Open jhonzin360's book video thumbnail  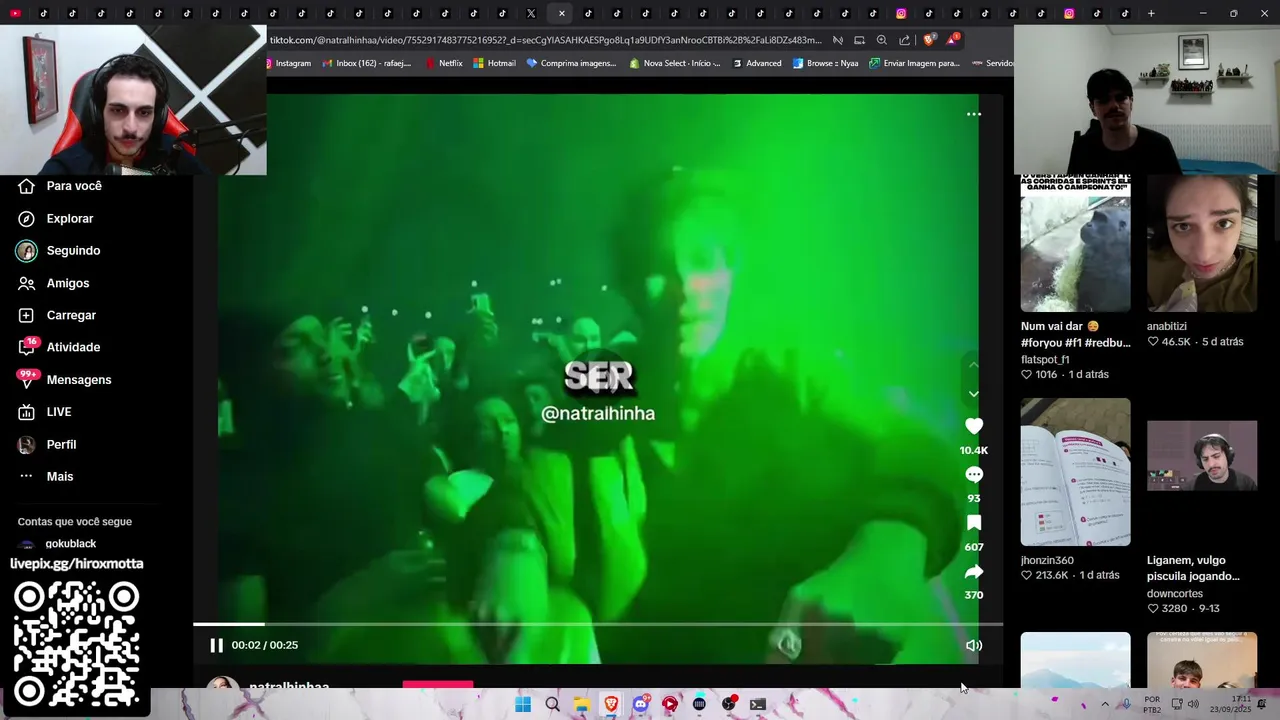(1075, 472)
